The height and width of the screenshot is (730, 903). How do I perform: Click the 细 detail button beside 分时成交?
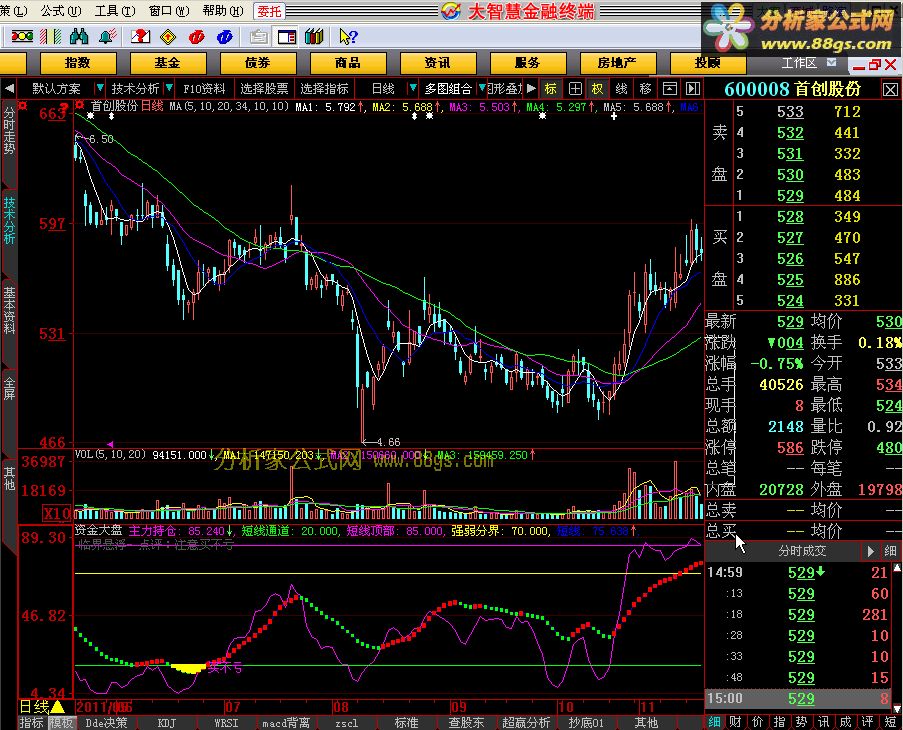coord(890,552)
